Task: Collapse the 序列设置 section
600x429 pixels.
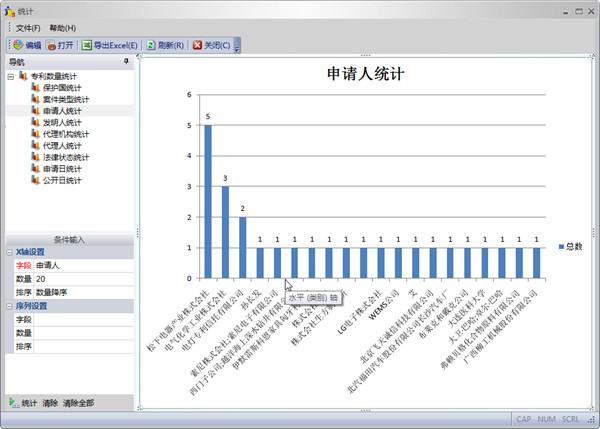Action: pos(10,306)
